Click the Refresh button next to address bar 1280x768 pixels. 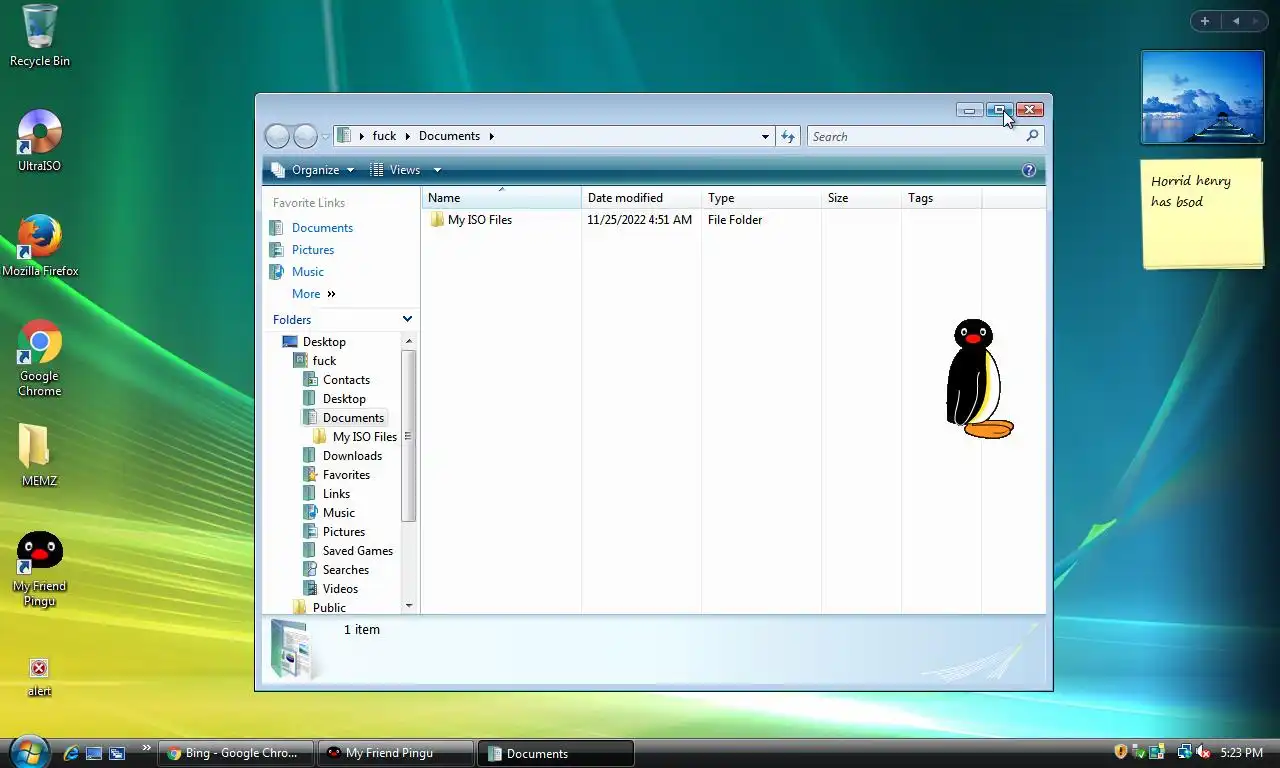point(788,136)
